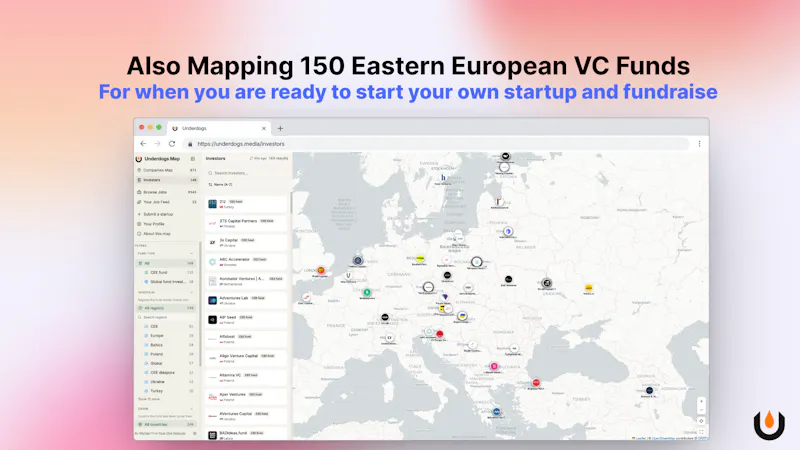Click the map locate-me icon
This screenshot has width=800, height=450.
tap(702, 421)
